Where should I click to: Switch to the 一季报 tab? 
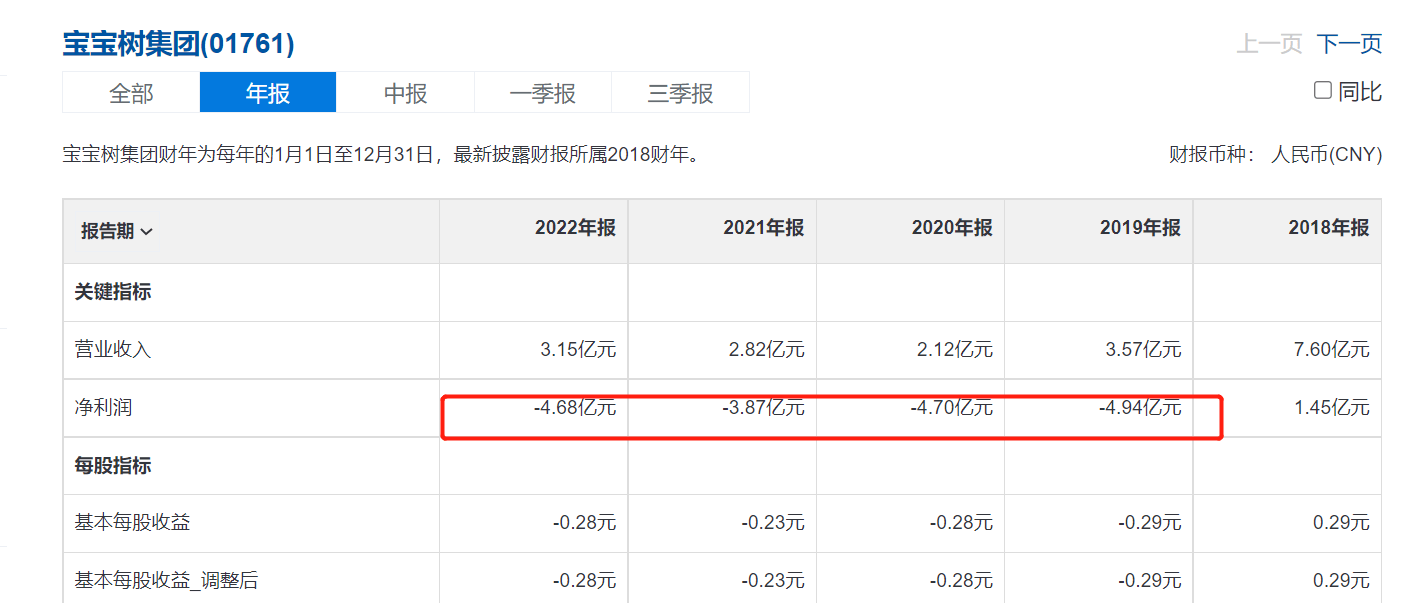(543, 93)
